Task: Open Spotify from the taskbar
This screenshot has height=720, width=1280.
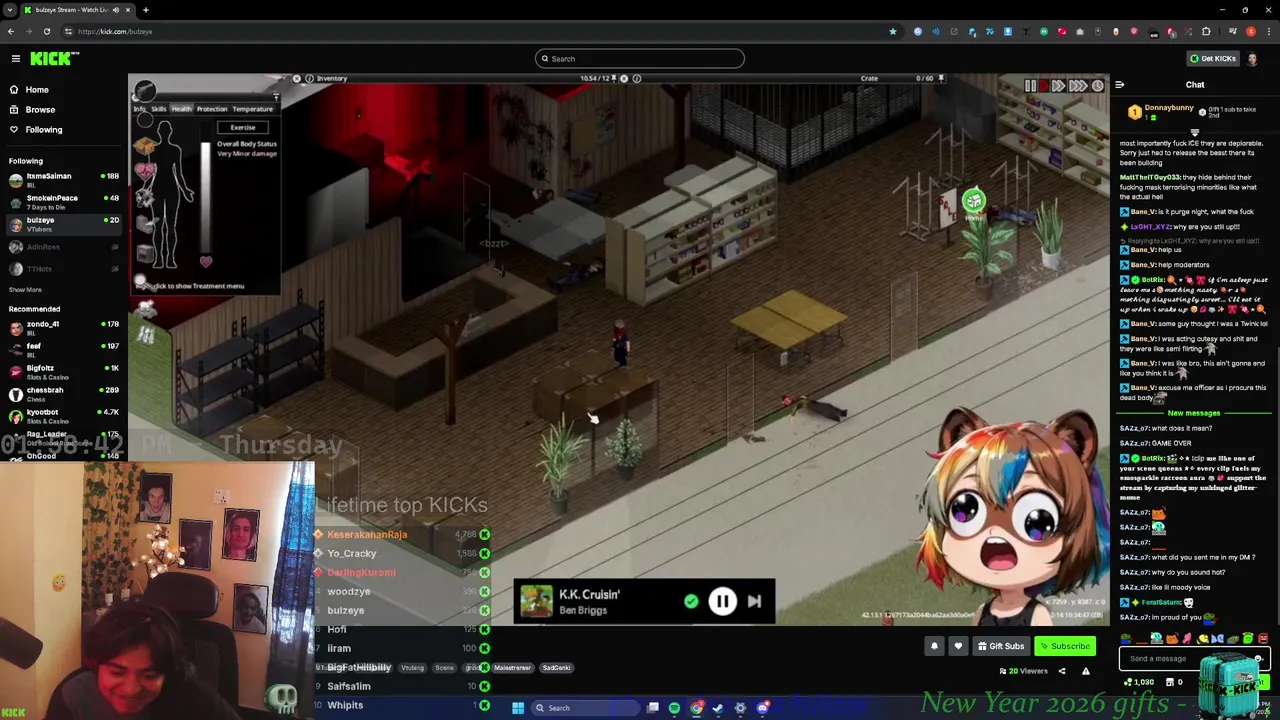Action: tap(674, 708)
